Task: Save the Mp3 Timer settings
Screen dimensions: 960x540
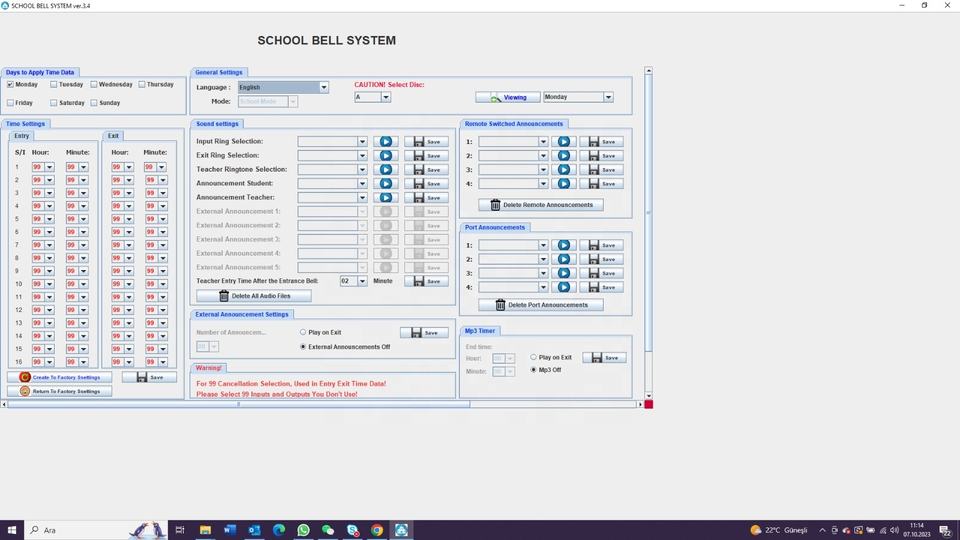Action: 604,358
